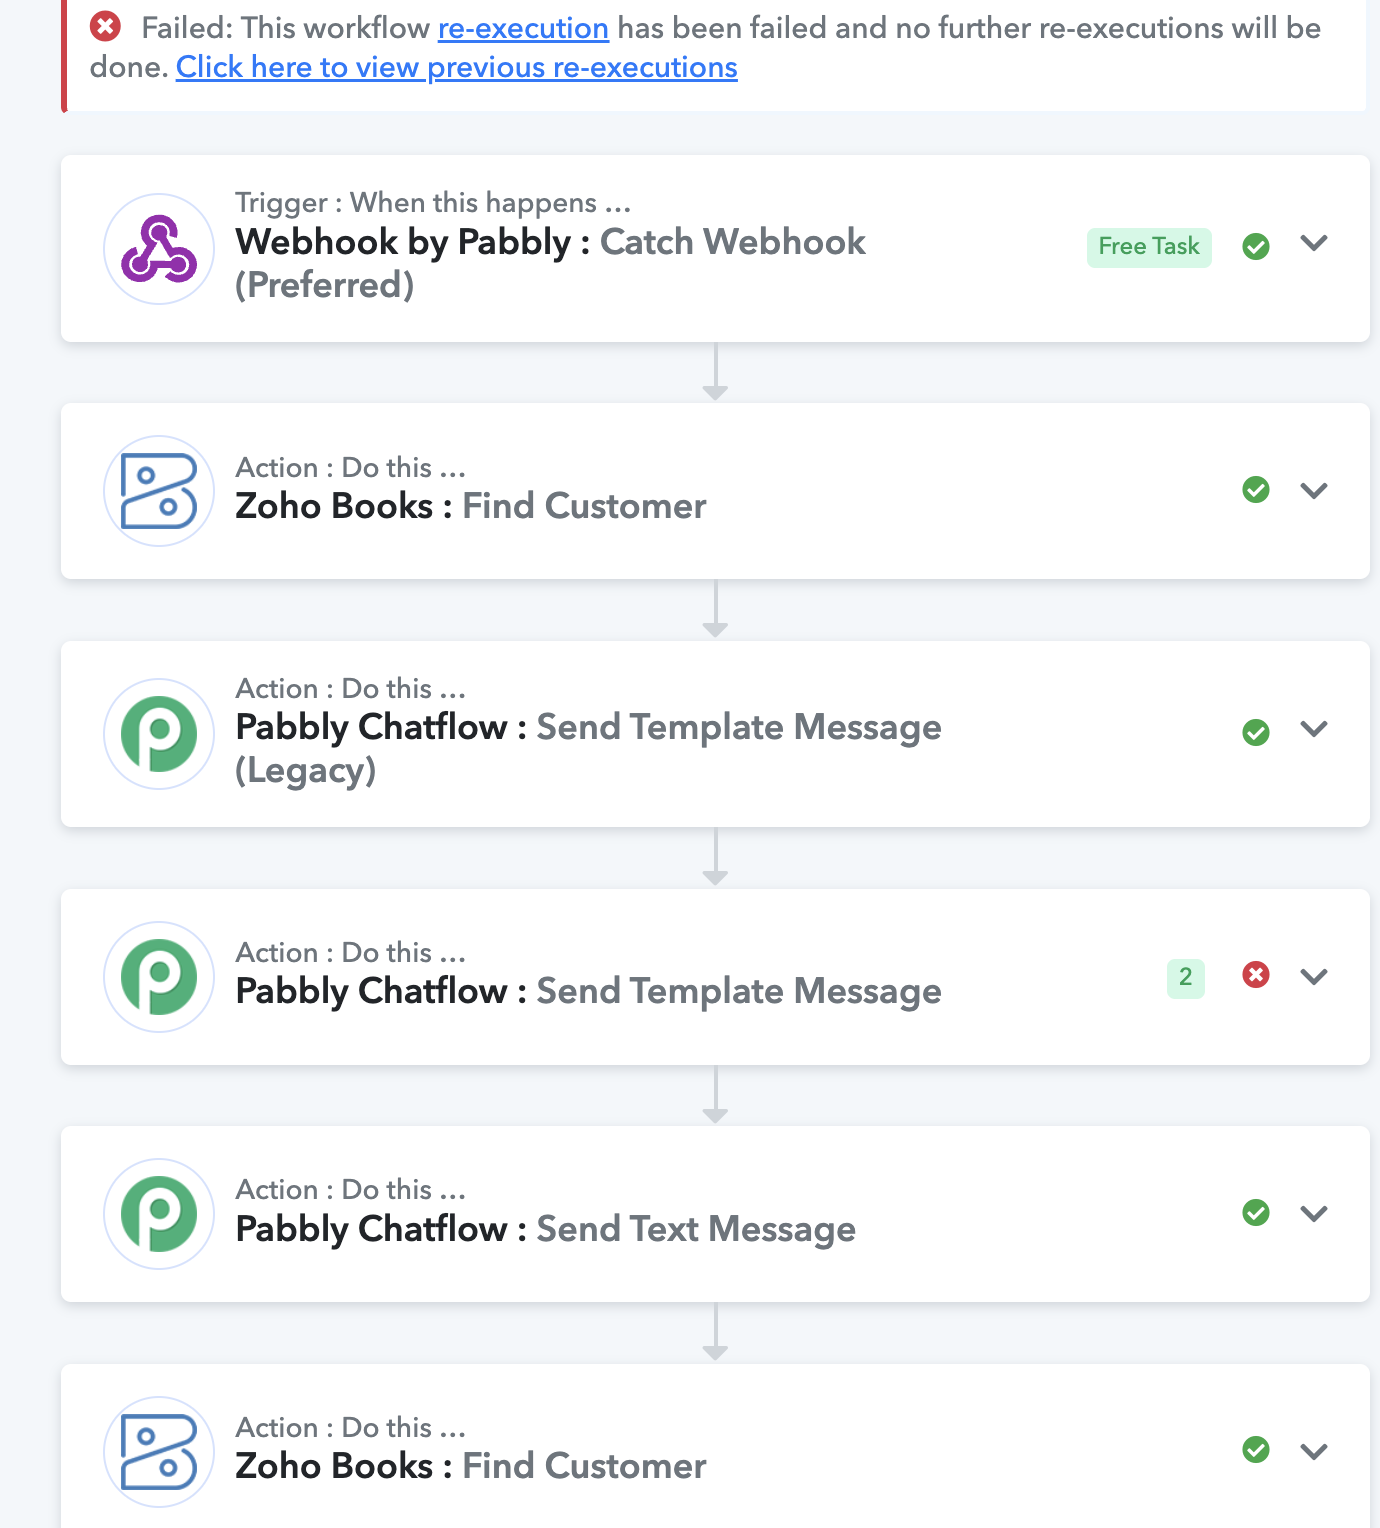Image resolution: width=1380 pixels, height=1528 pixels.
Task: Click the failed Send Template Message app icon
Action: pyautogui.click(x=159, y=977)
